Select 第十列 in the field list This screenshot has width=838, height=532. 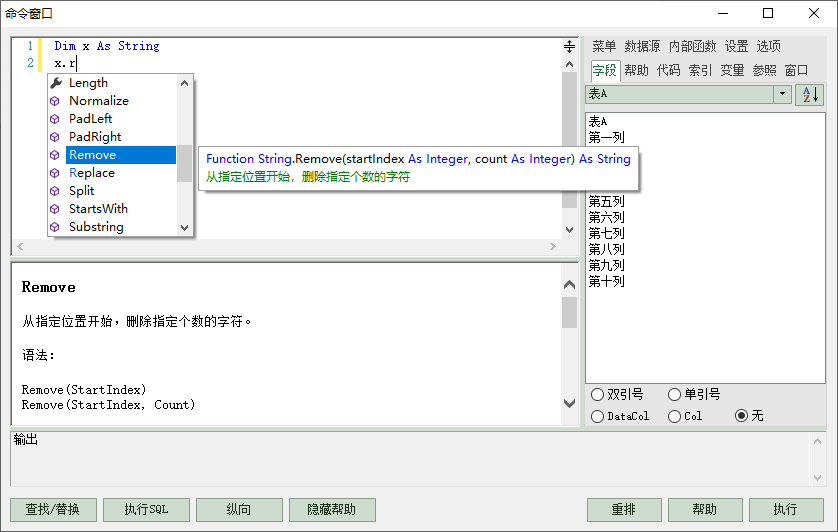point(607,281)
